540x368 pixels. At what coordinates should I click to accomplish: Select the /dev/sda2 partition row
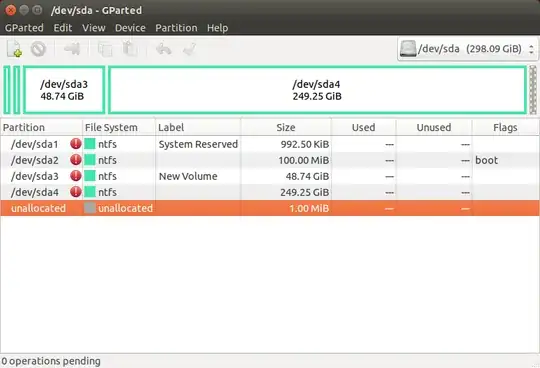(x=270, y=160)
